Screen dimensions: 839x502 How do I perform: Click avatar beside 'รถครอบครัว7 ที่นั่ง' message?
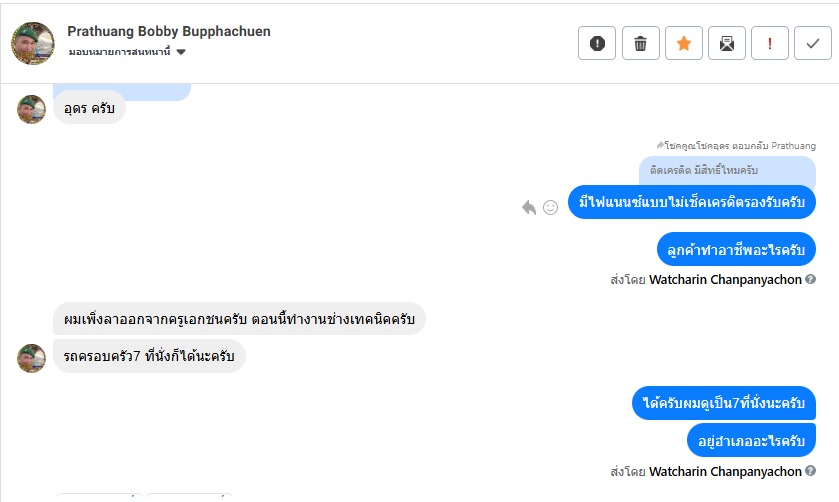[x=32, y=357]
